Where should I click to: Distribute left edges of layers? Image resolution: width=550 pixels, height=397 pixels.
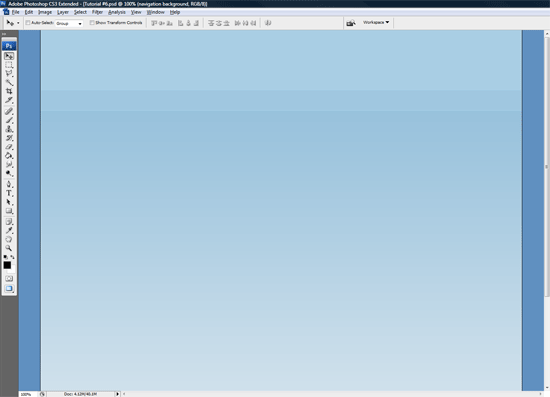pyautogui.click(x=237, y=23)
